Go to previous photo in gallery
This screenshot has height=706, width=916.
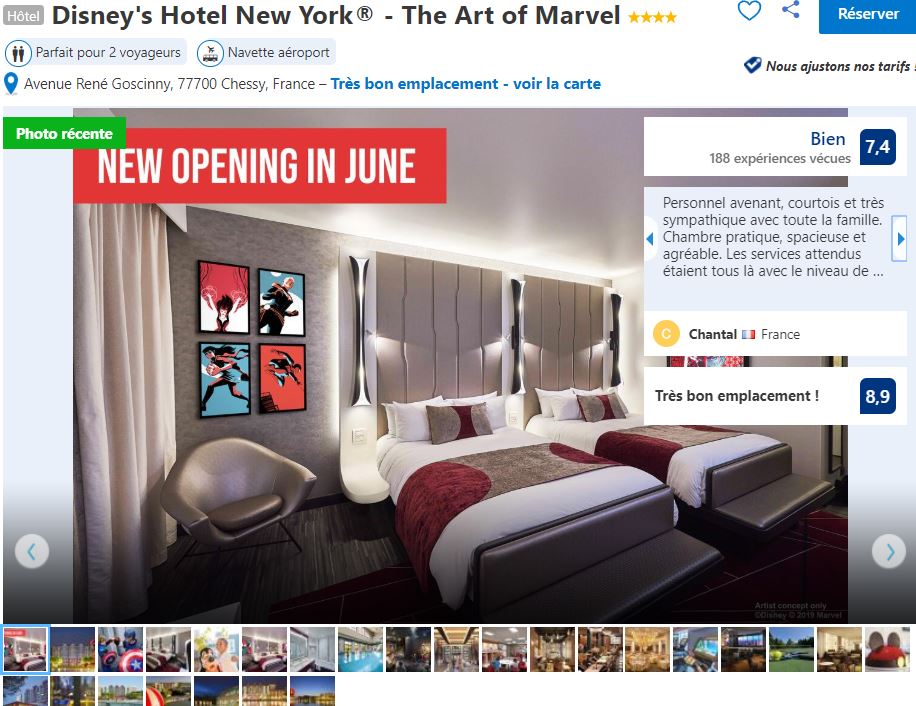[32, 551]
